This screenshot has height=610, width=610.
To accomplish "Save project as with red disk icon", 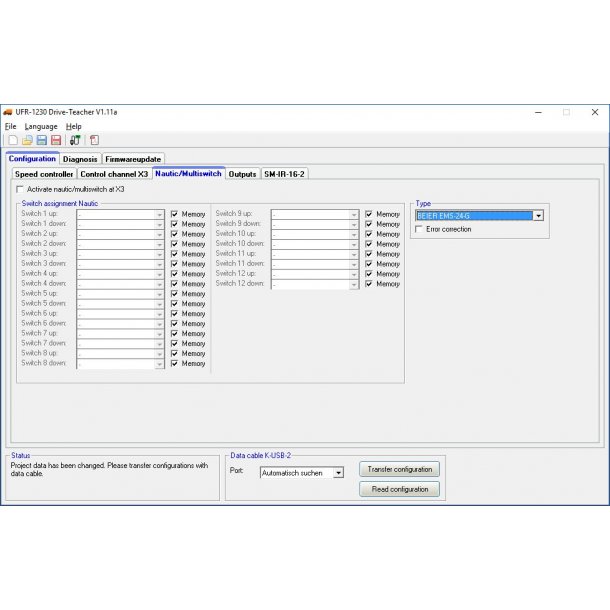I will point(56,140).
